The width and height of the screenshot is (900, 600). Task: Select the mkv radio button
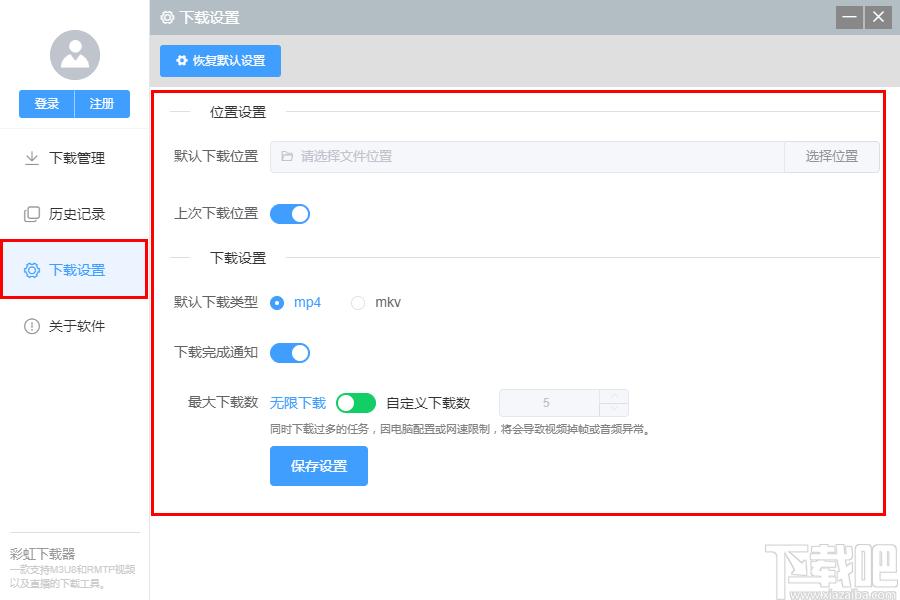358,303
